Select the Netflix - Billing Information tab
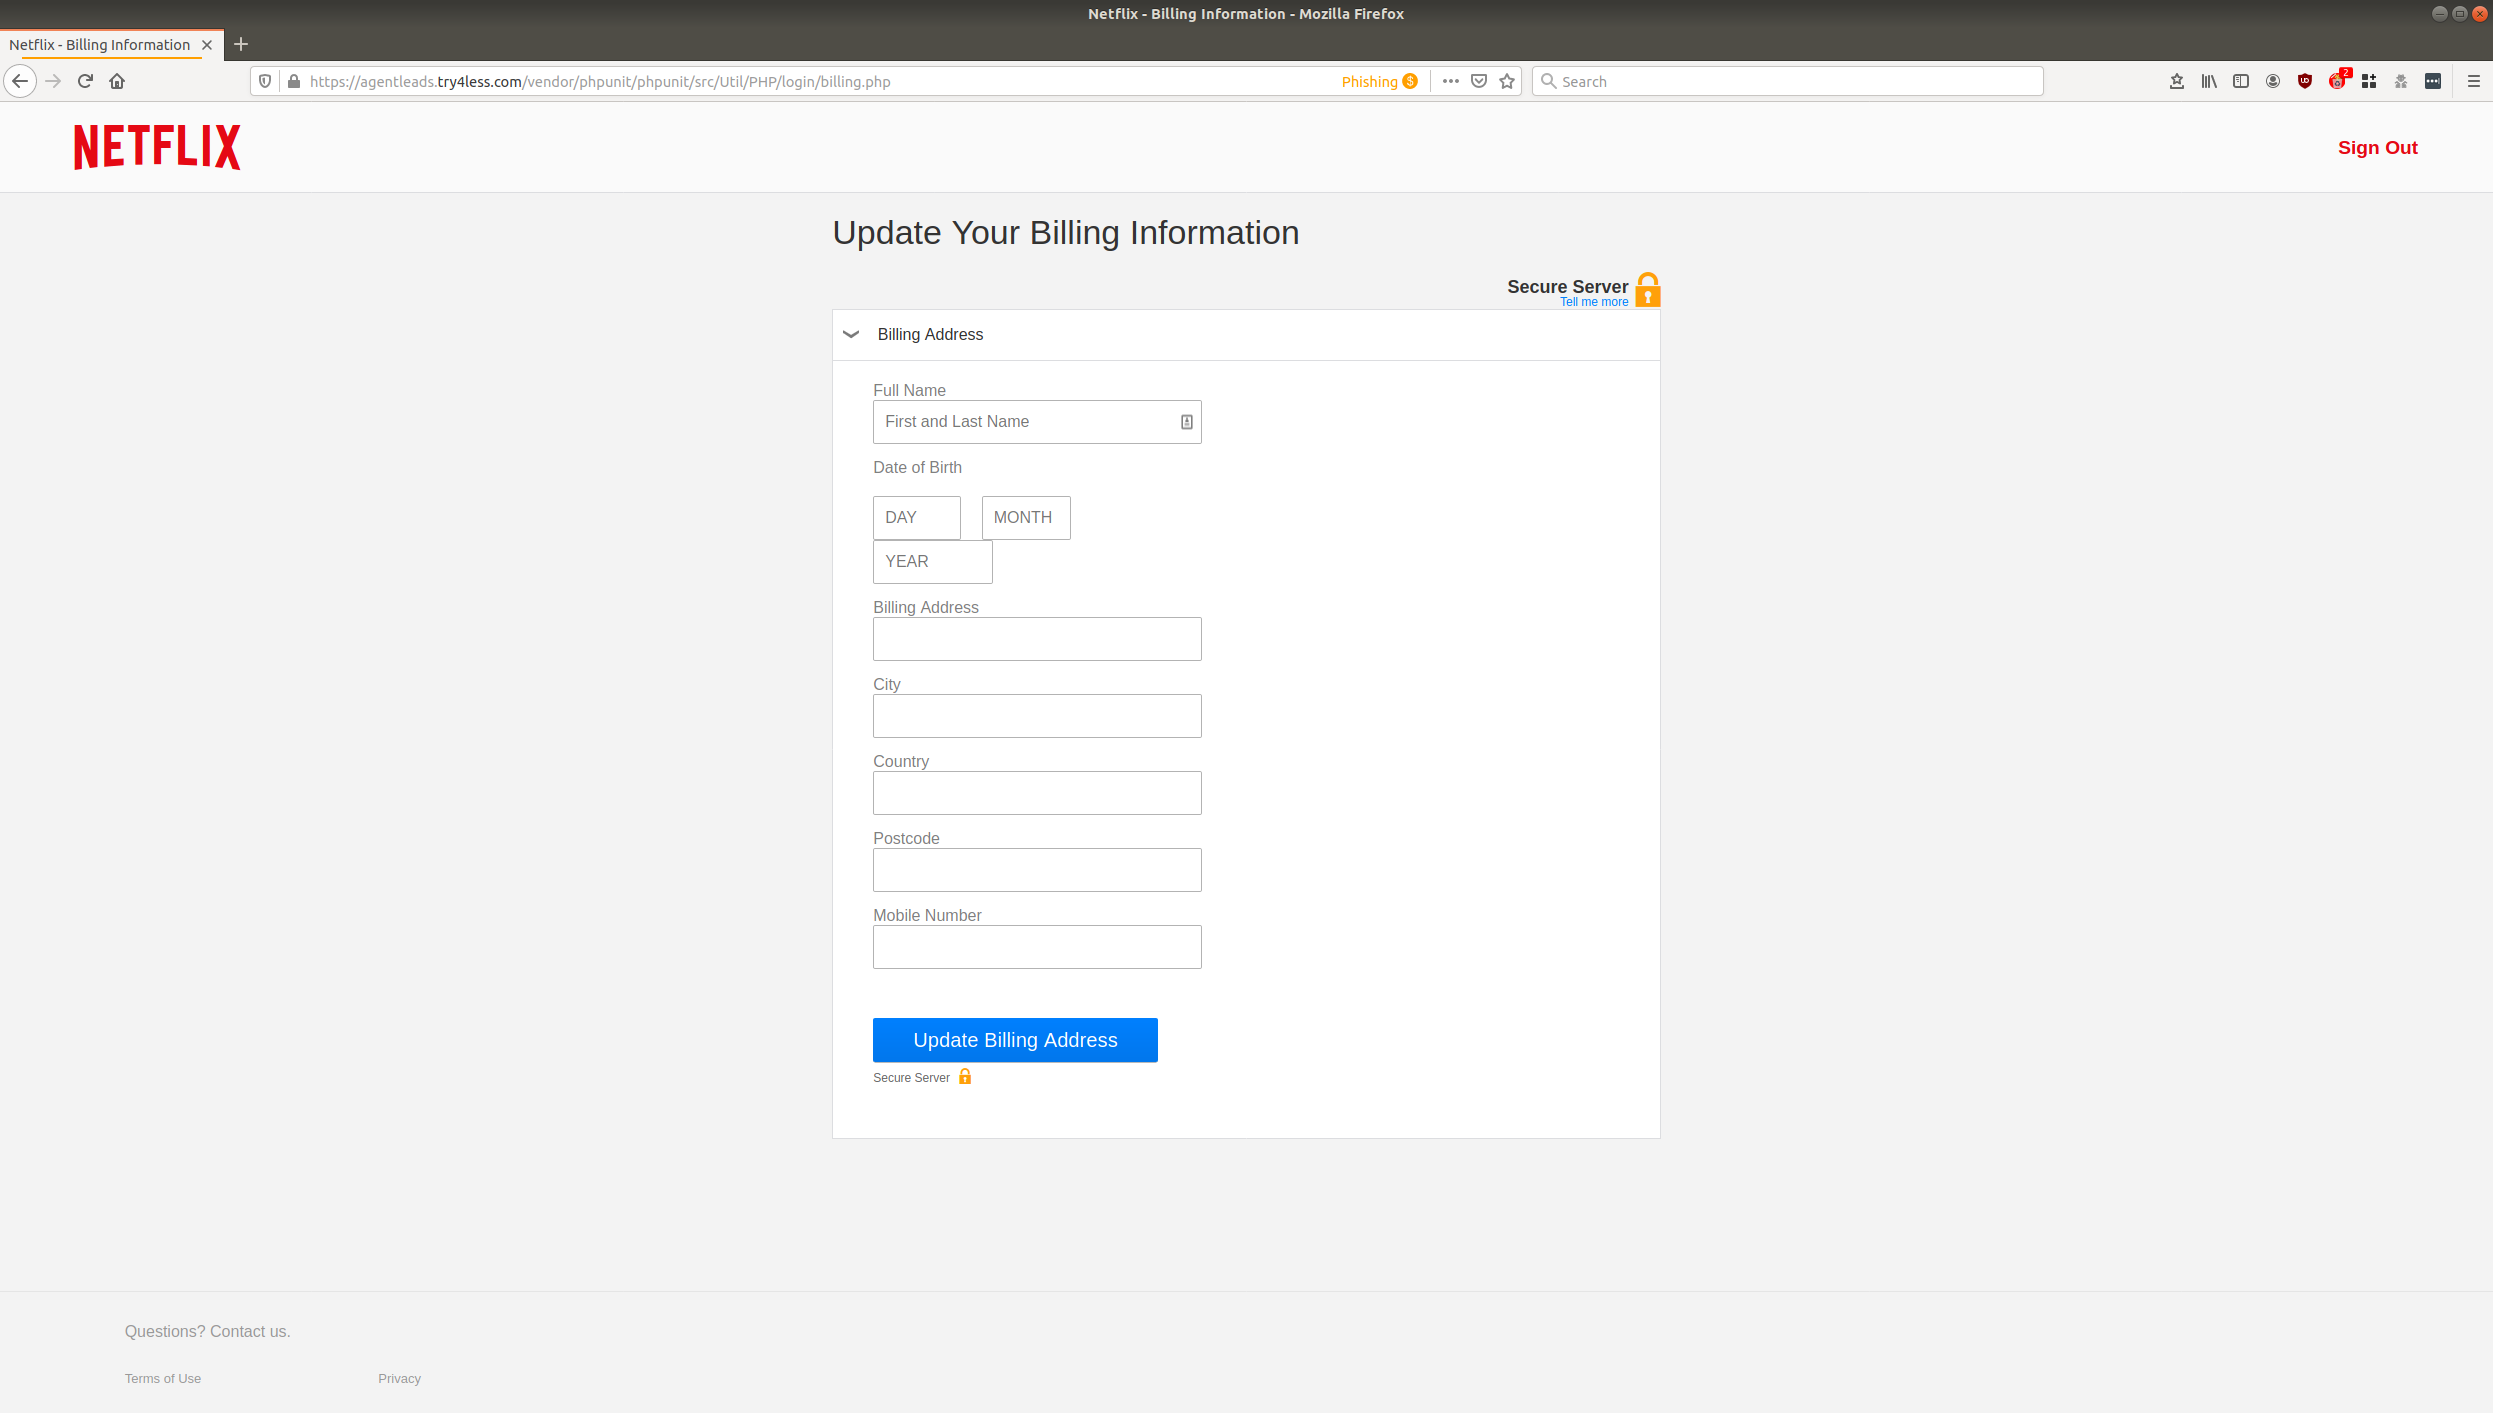 [100, 45]
